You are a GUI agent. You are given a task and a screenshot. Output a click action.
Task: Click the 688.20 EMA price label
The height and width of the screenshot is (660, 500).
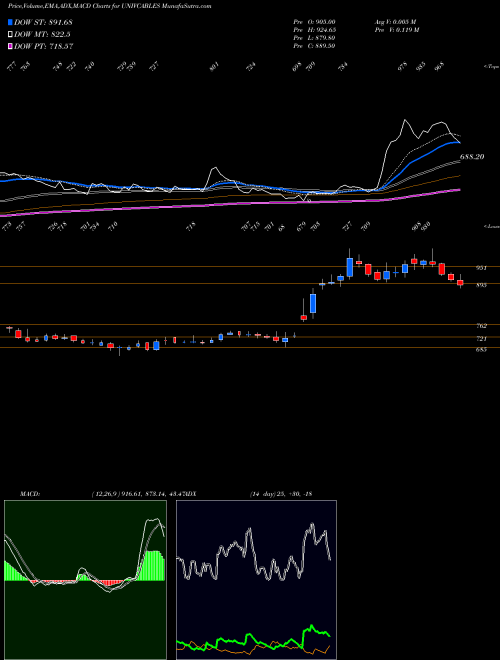pyautogui.click(x=472, y=157)
